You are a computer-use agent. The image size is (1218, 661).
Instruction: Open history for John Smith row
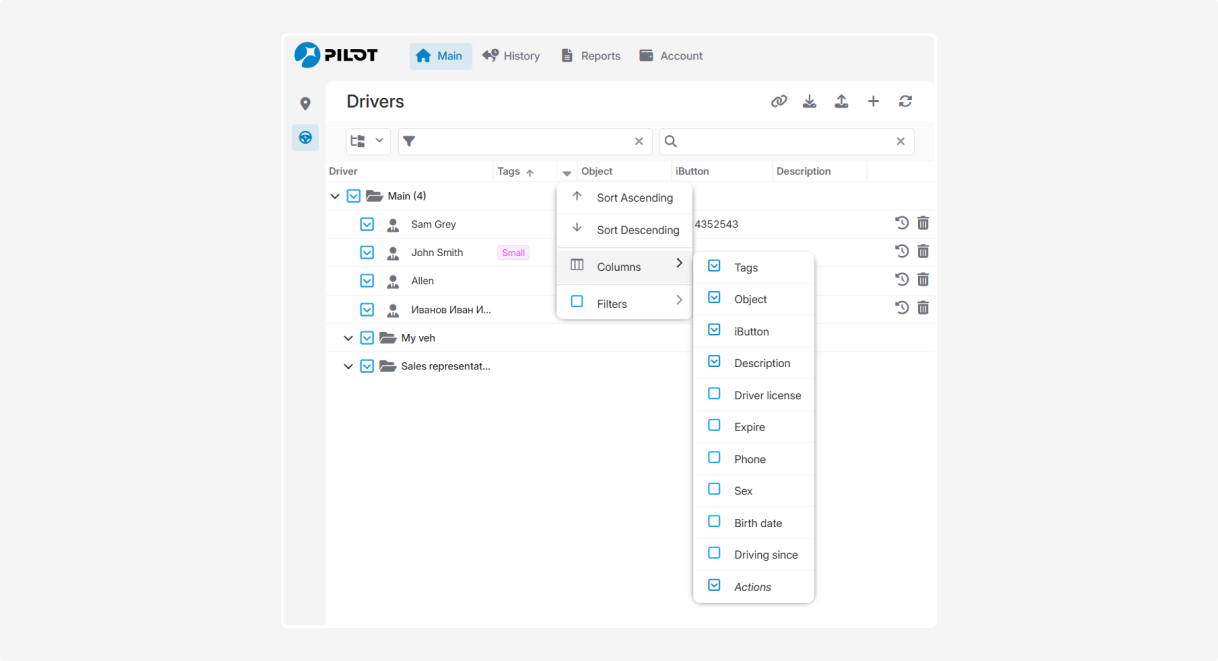point(901,251)
